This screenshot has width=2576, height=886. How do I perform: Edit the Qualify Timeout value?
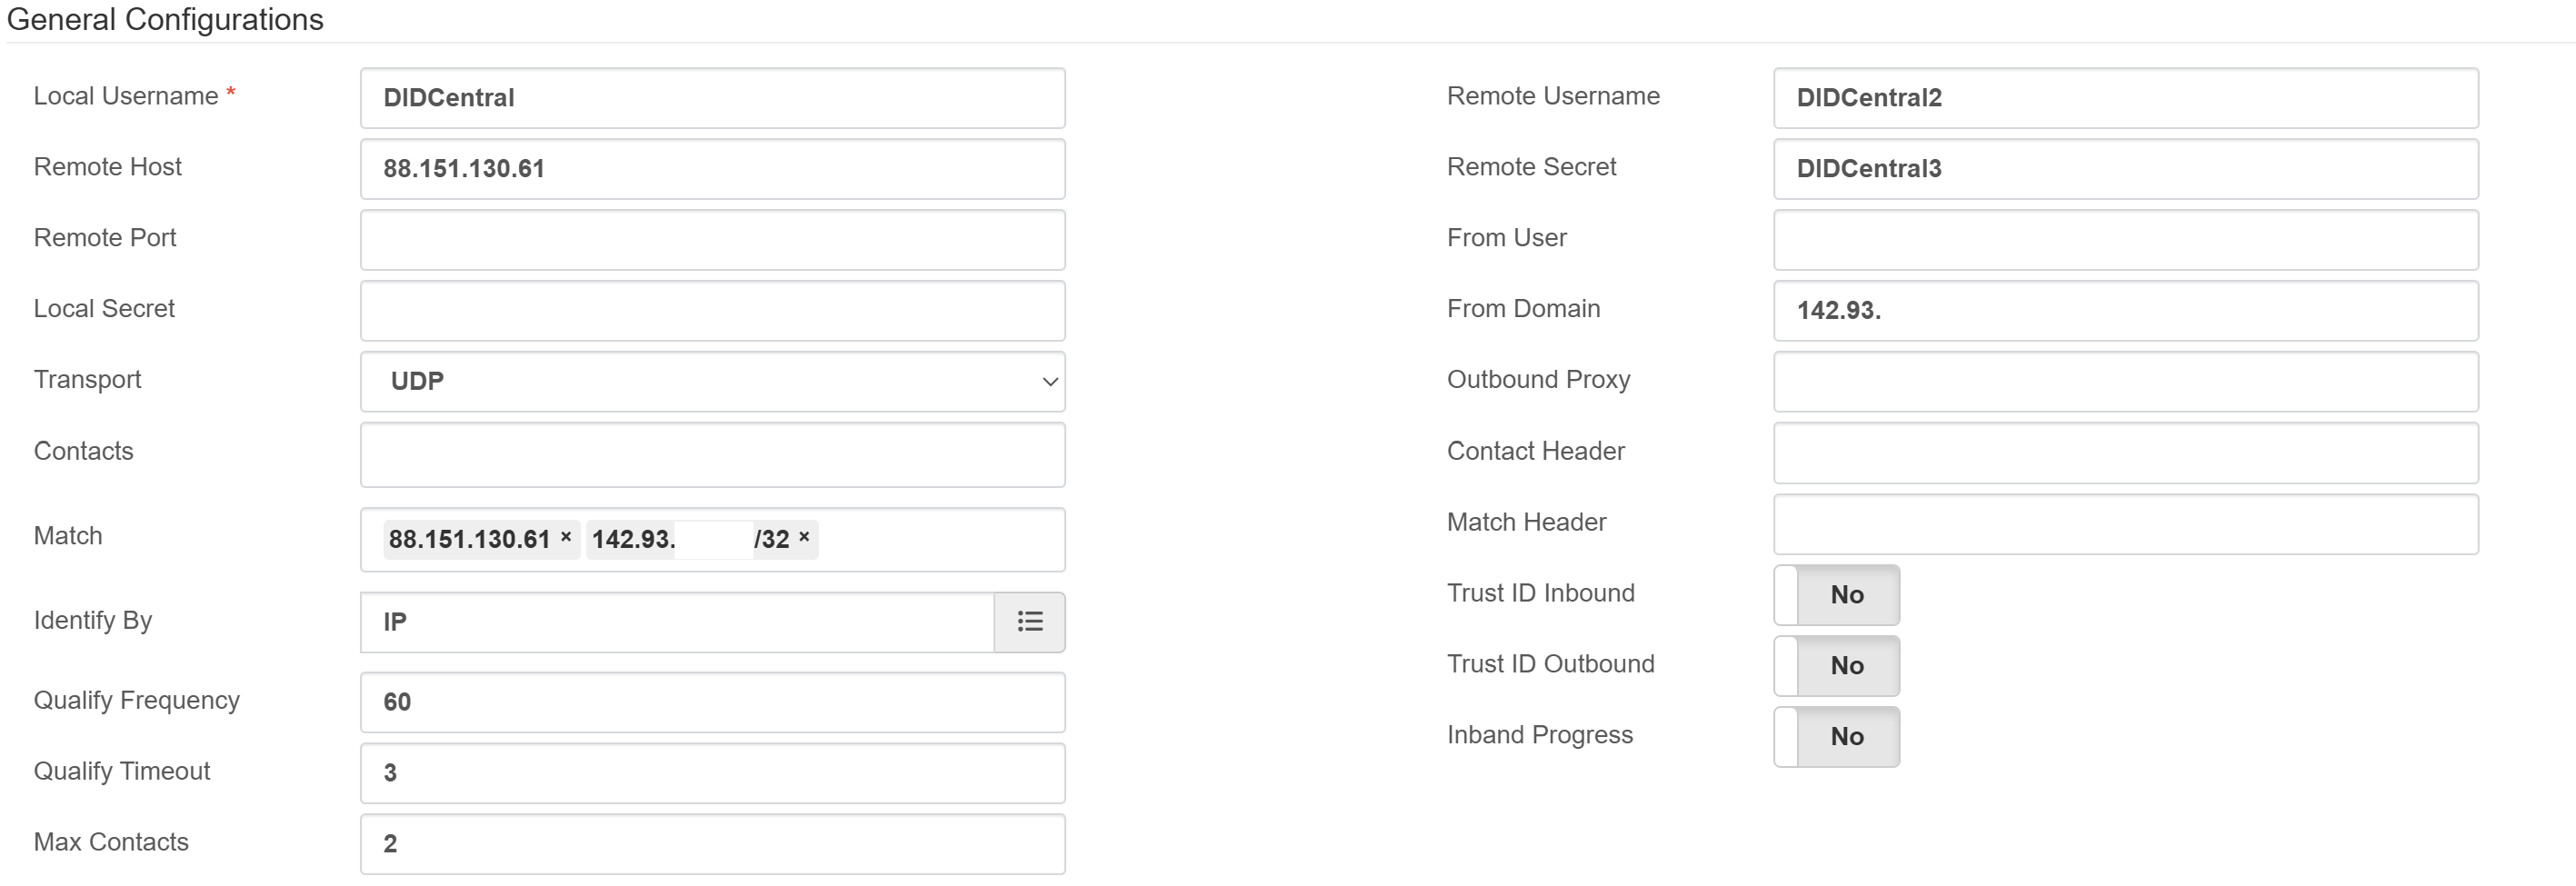click(713, 773)
